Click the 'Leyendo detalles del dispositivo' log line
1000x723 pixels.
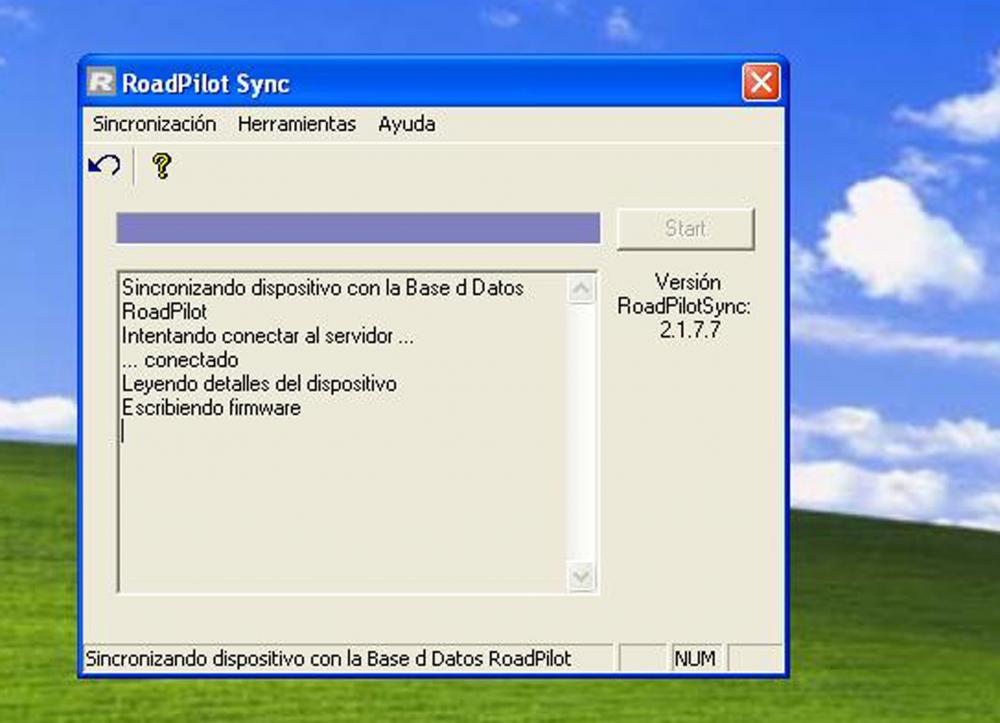[x=259, y=384]
